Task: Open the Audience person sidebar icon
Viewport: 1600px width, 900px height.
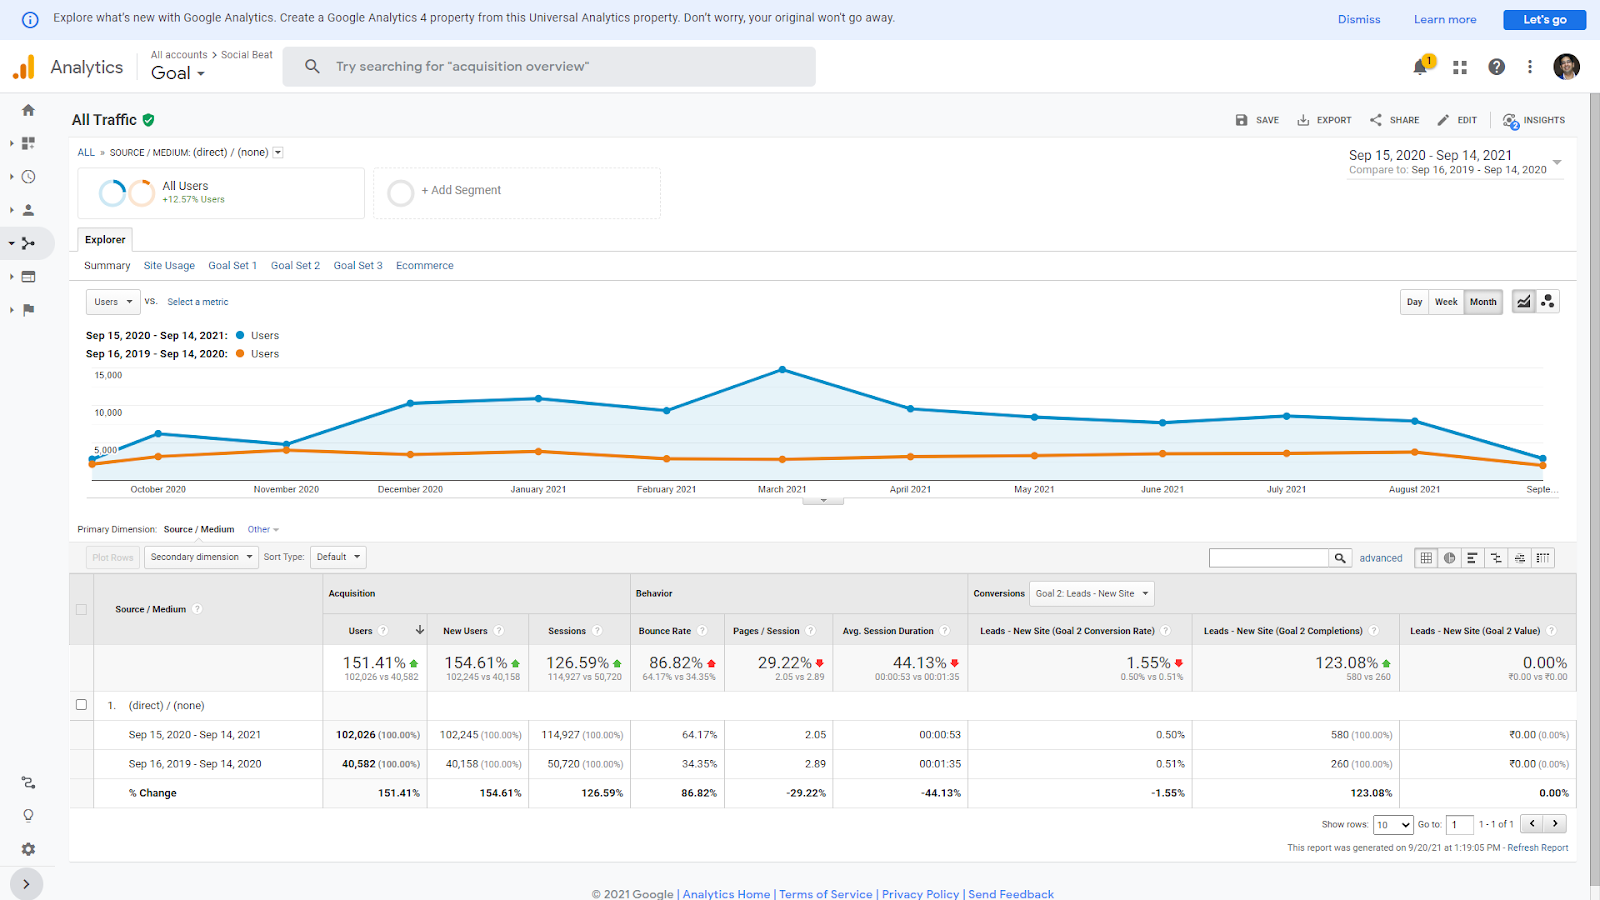Action: [28, 210]
